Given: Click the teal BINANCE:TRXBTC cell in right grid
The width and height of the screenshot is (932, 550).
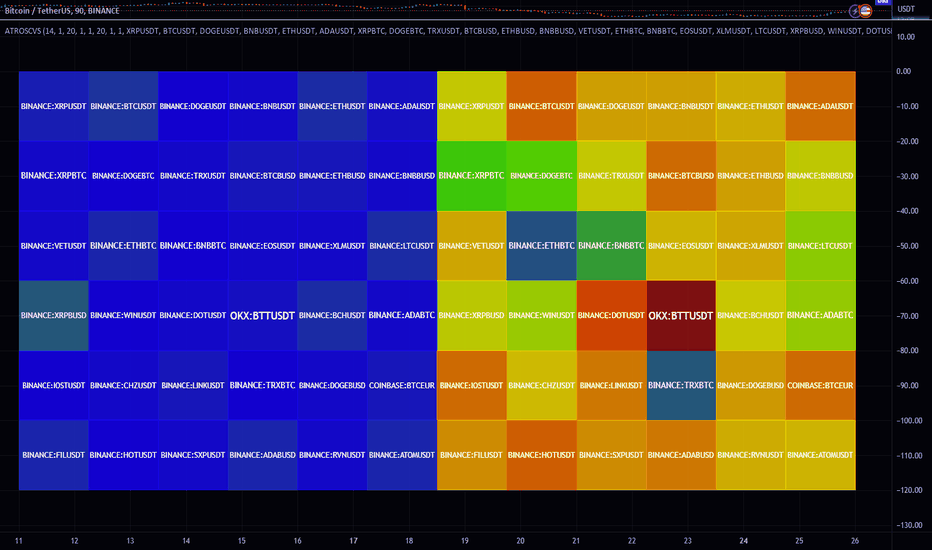Looking at the screenshot, I should tap(681, 385).
